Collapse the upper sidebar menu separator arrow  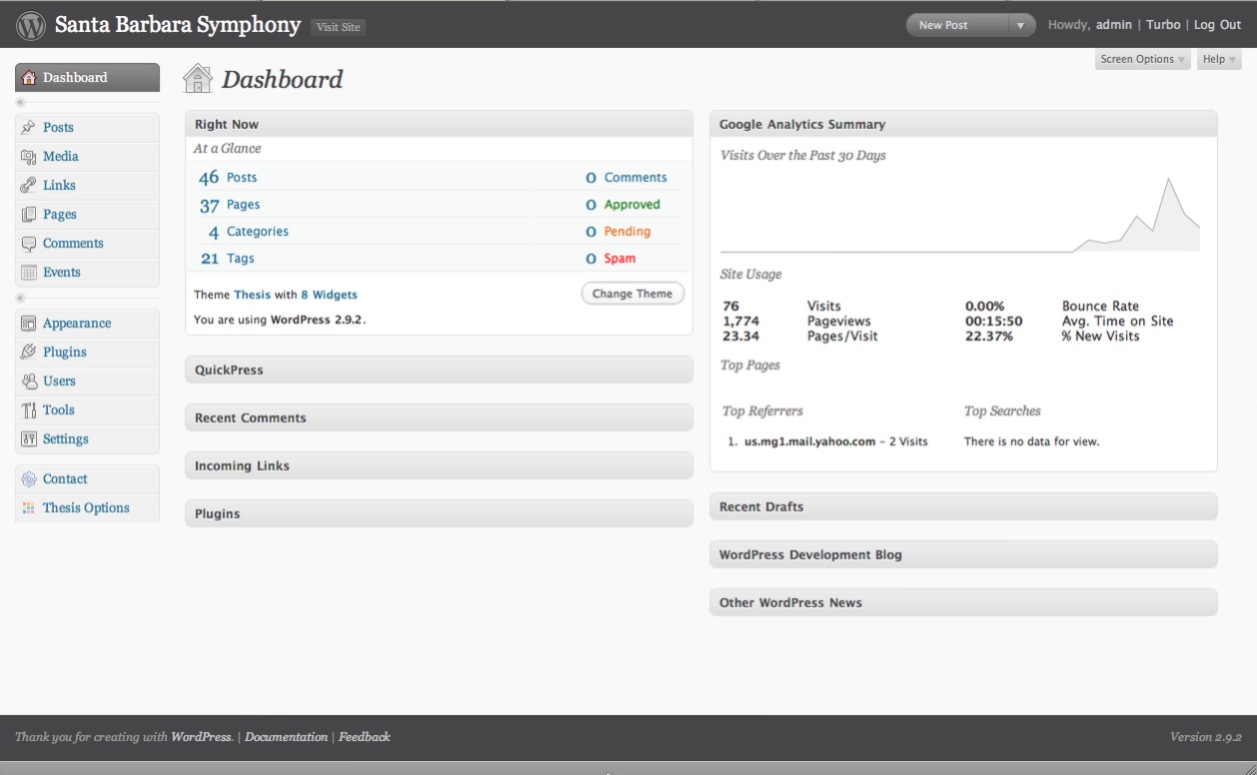(20, 103)
